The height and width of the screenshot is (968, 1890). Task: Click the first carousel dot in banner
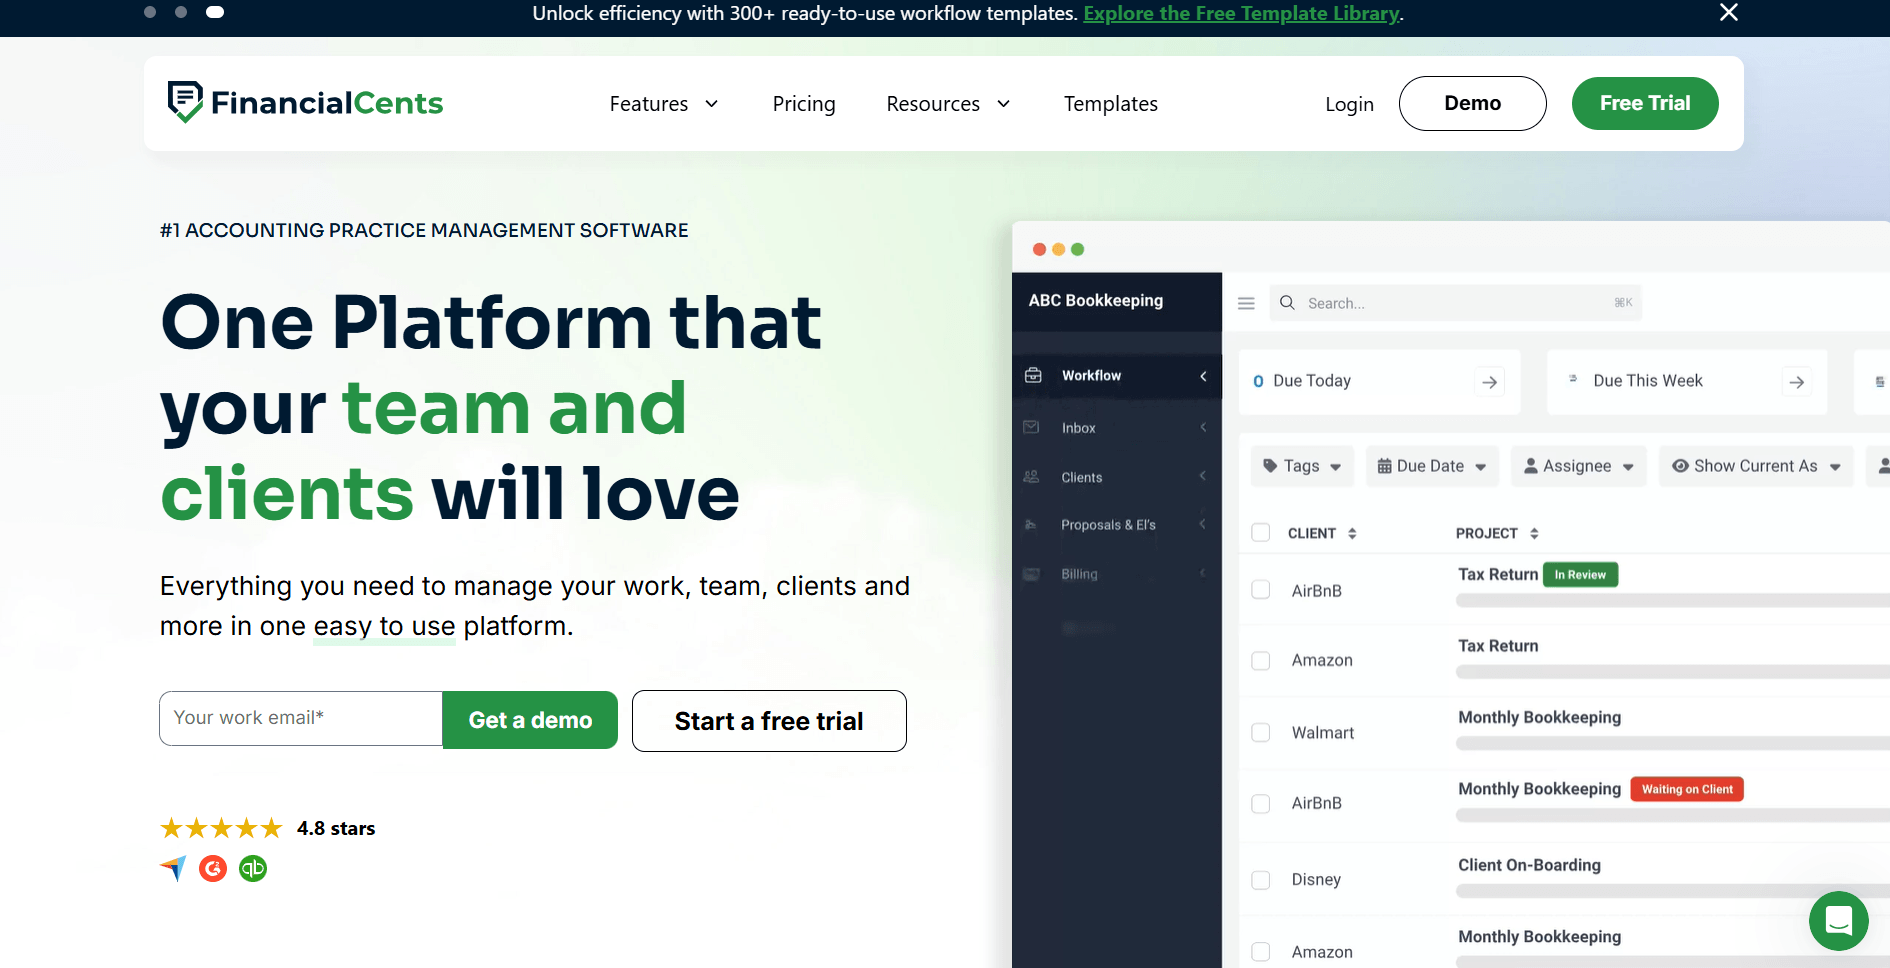(x=150, y=12)
